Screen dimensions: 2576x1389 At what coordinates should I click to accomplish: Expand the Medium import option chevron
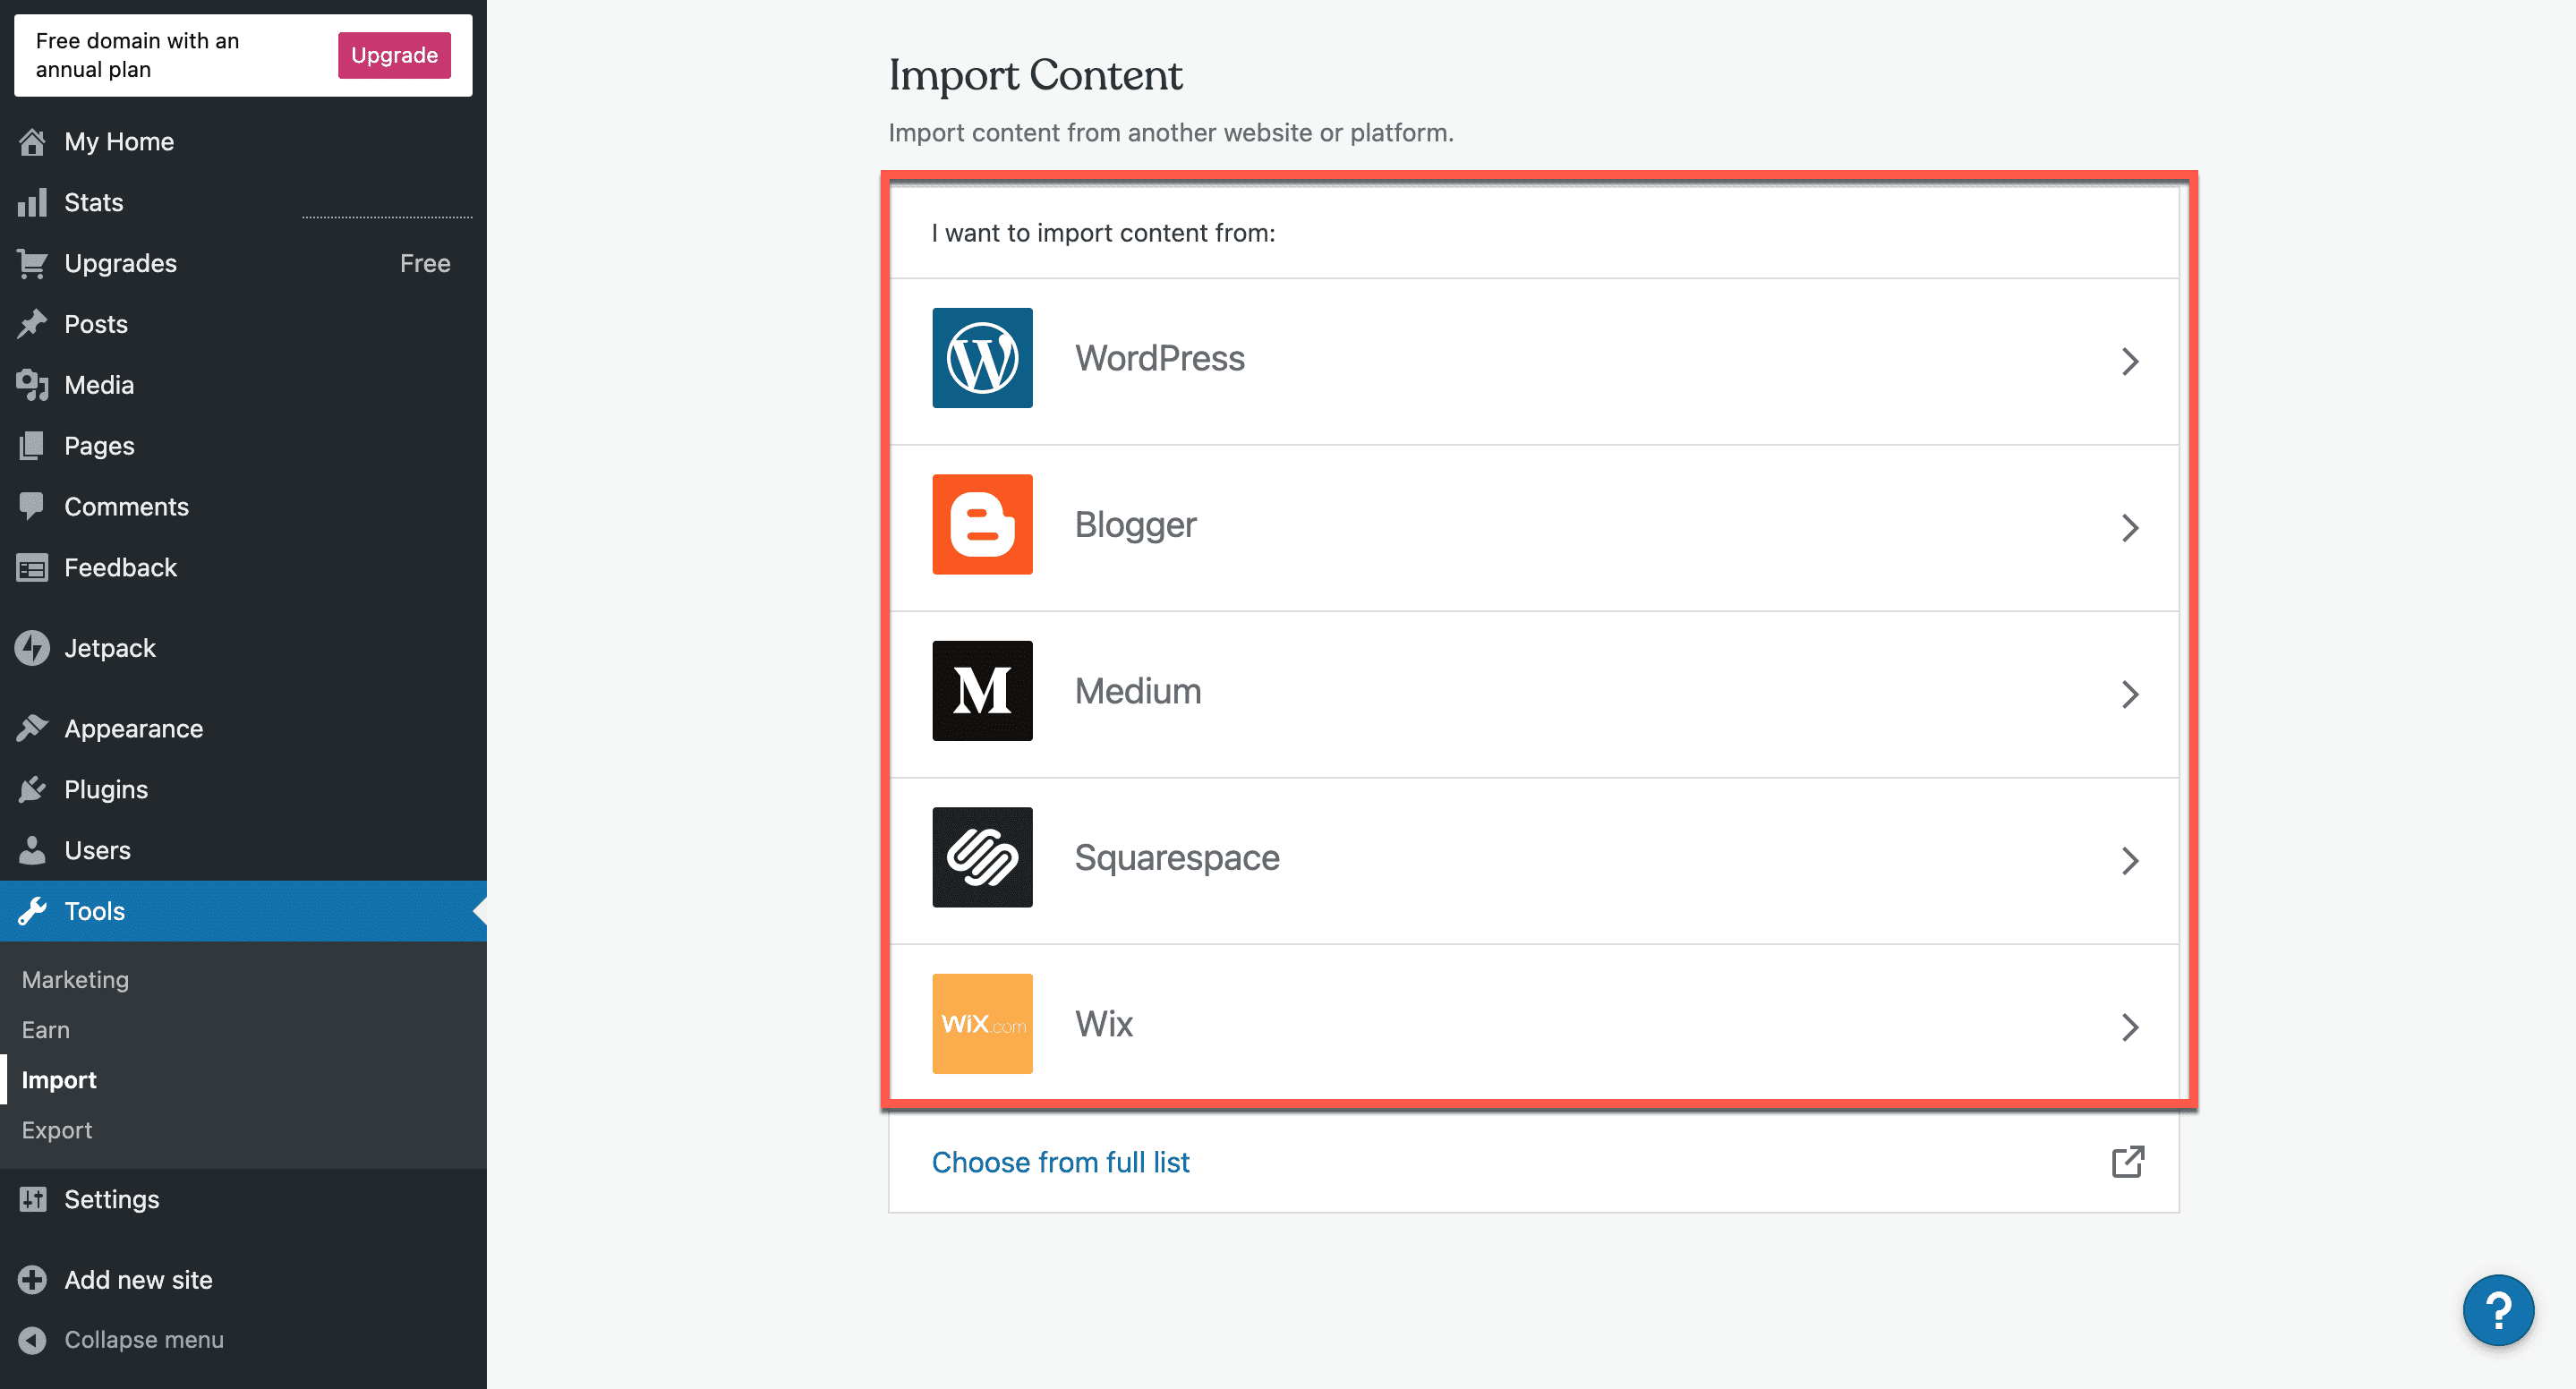coord(2129,694)
